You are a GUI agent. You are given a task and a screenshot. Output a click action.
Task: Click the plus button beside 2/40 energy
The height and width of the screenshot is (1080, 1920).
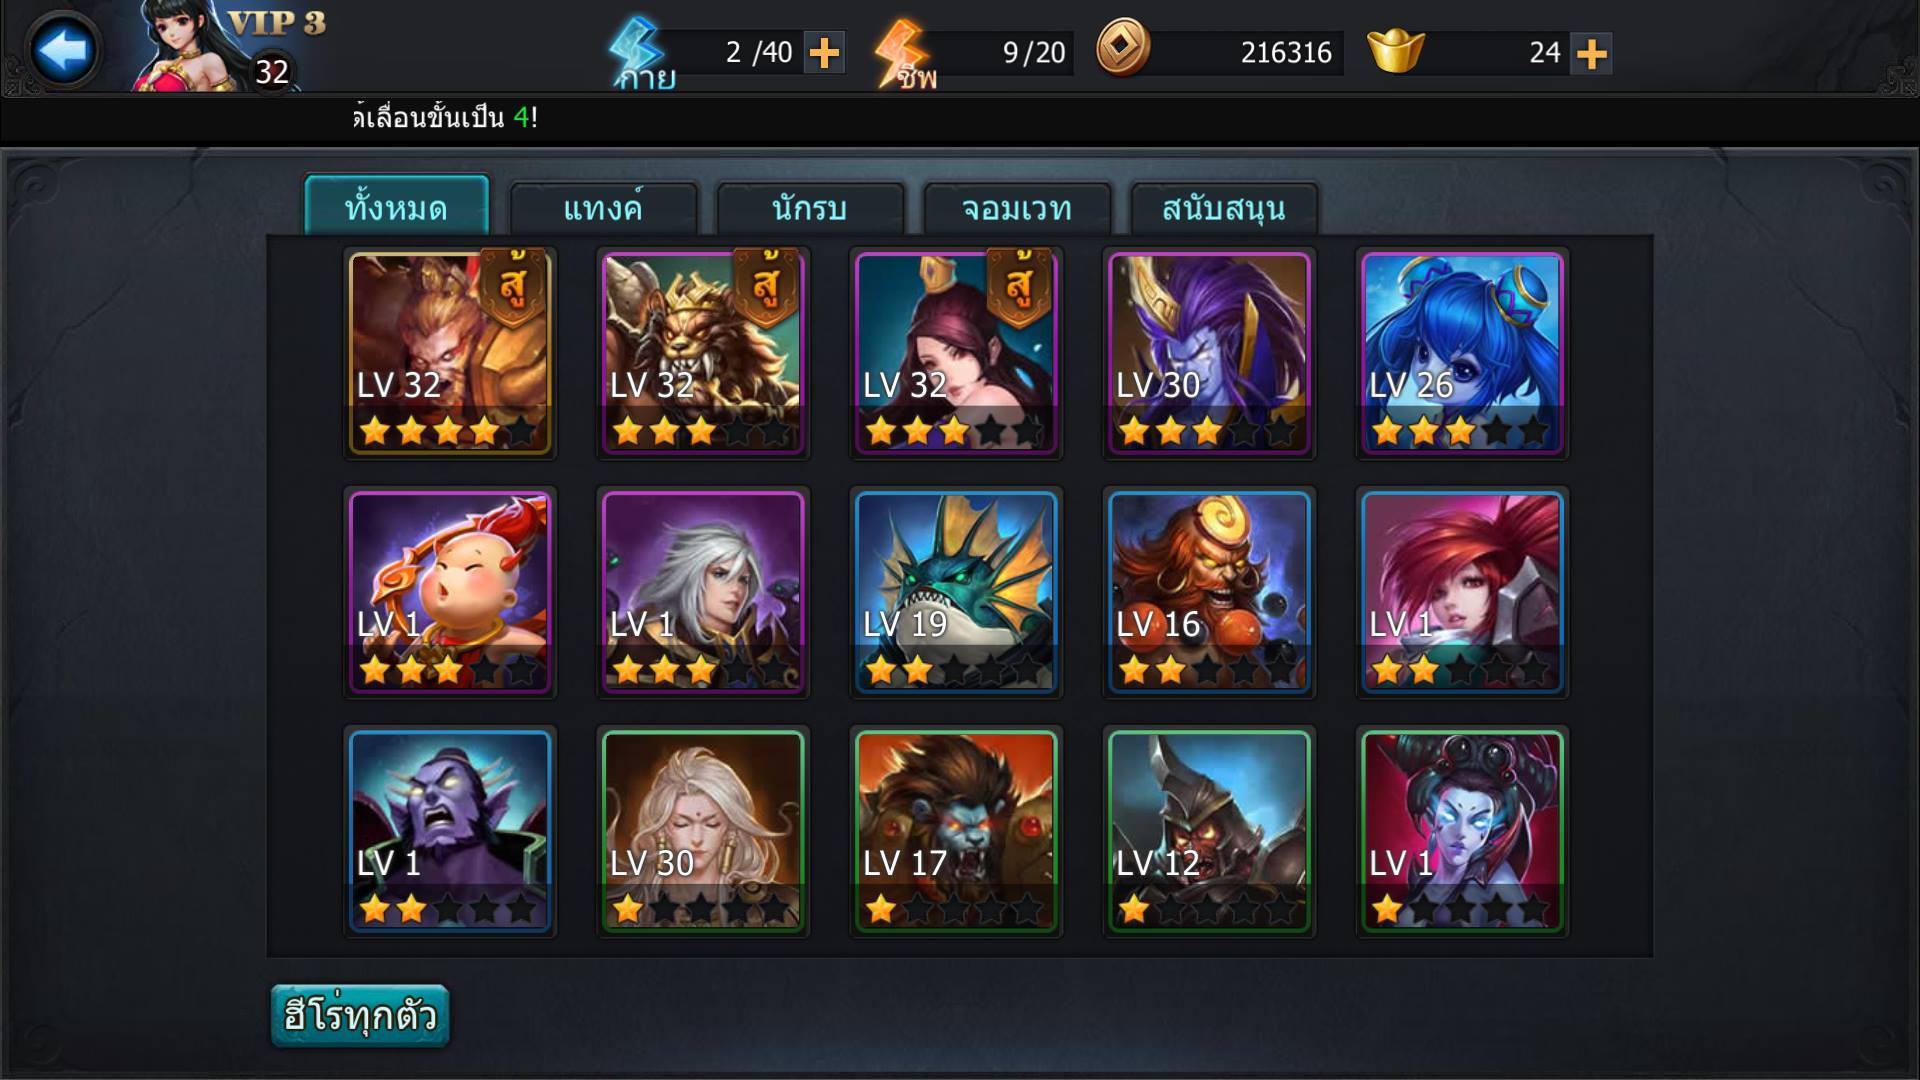tap(824, 53)
